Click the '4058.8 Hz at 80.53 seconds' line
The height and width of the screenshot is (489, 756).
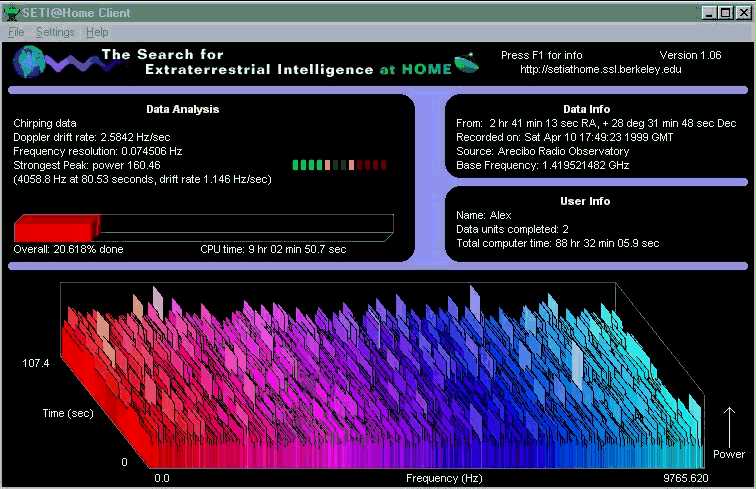(x=142, y=179)
